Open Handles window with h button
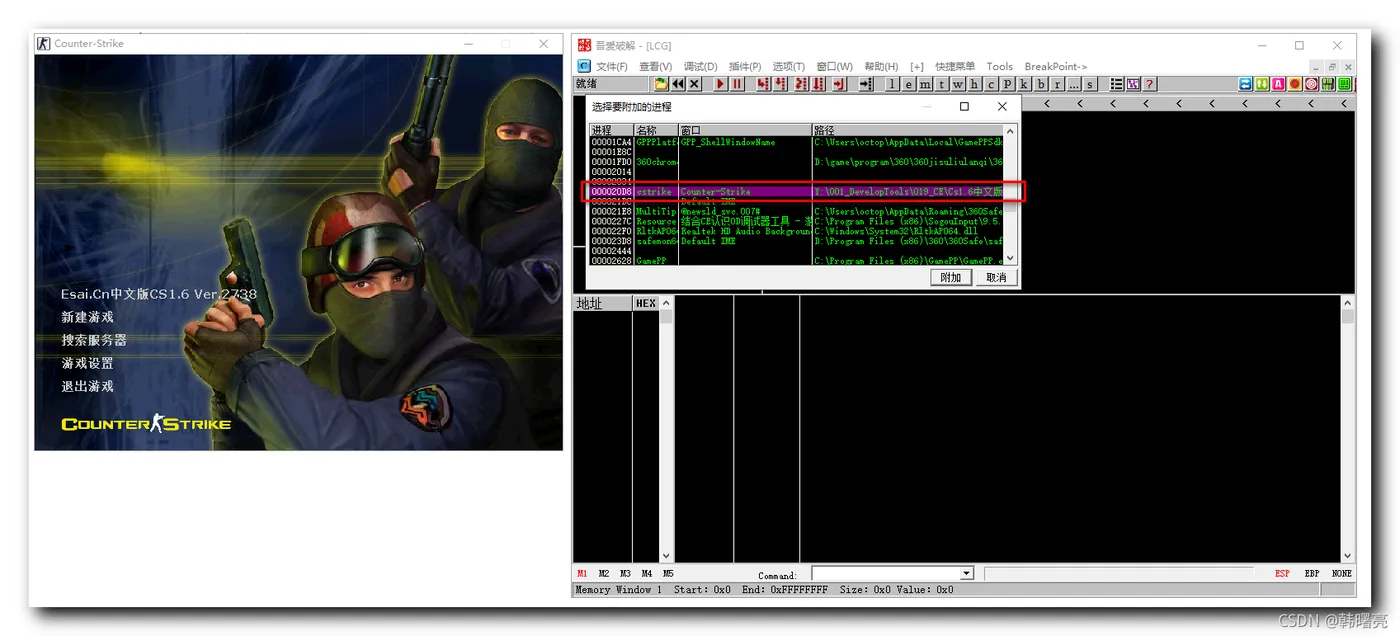 (974, 84)
